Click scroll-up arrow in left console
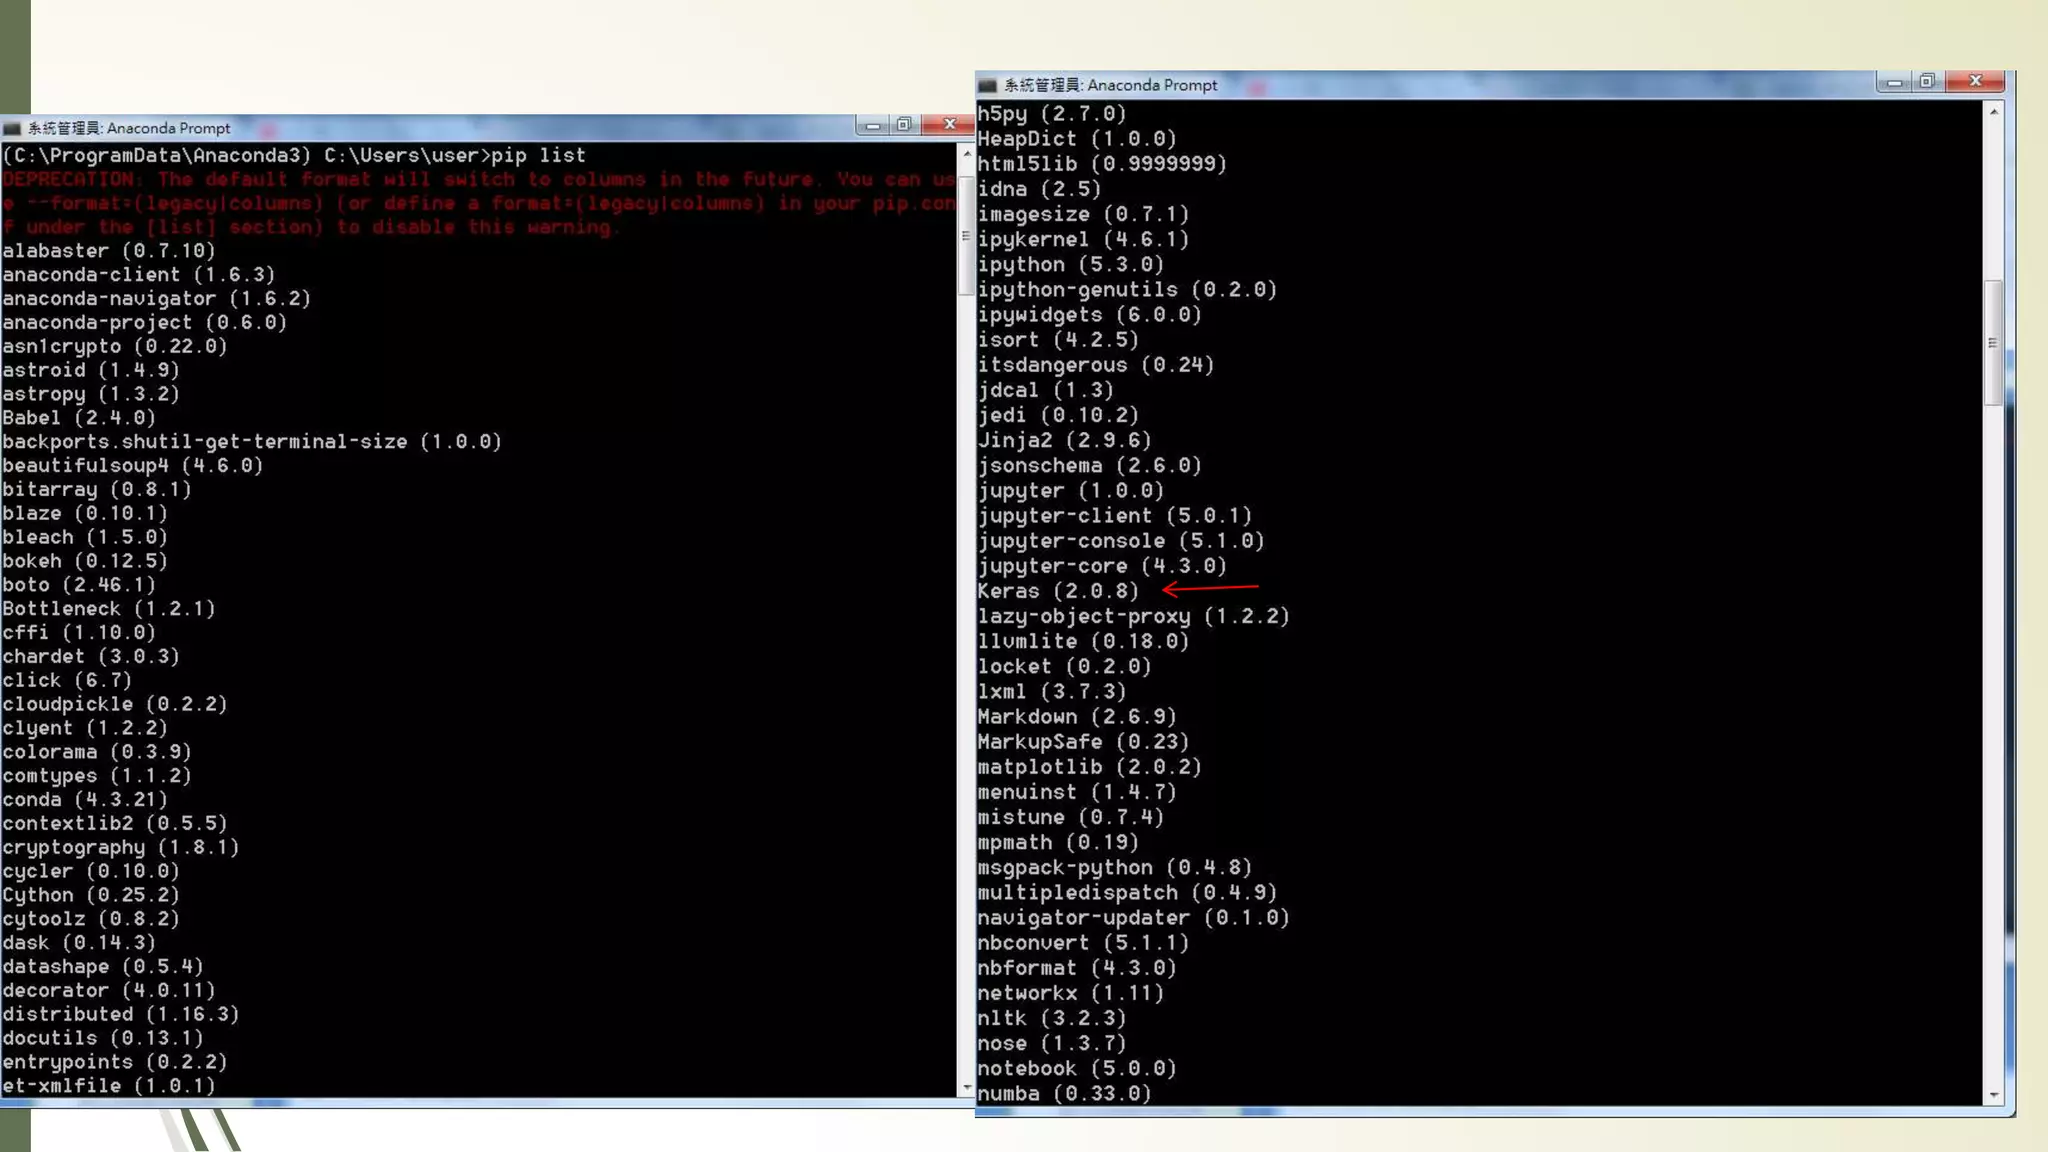 [967, 154]
